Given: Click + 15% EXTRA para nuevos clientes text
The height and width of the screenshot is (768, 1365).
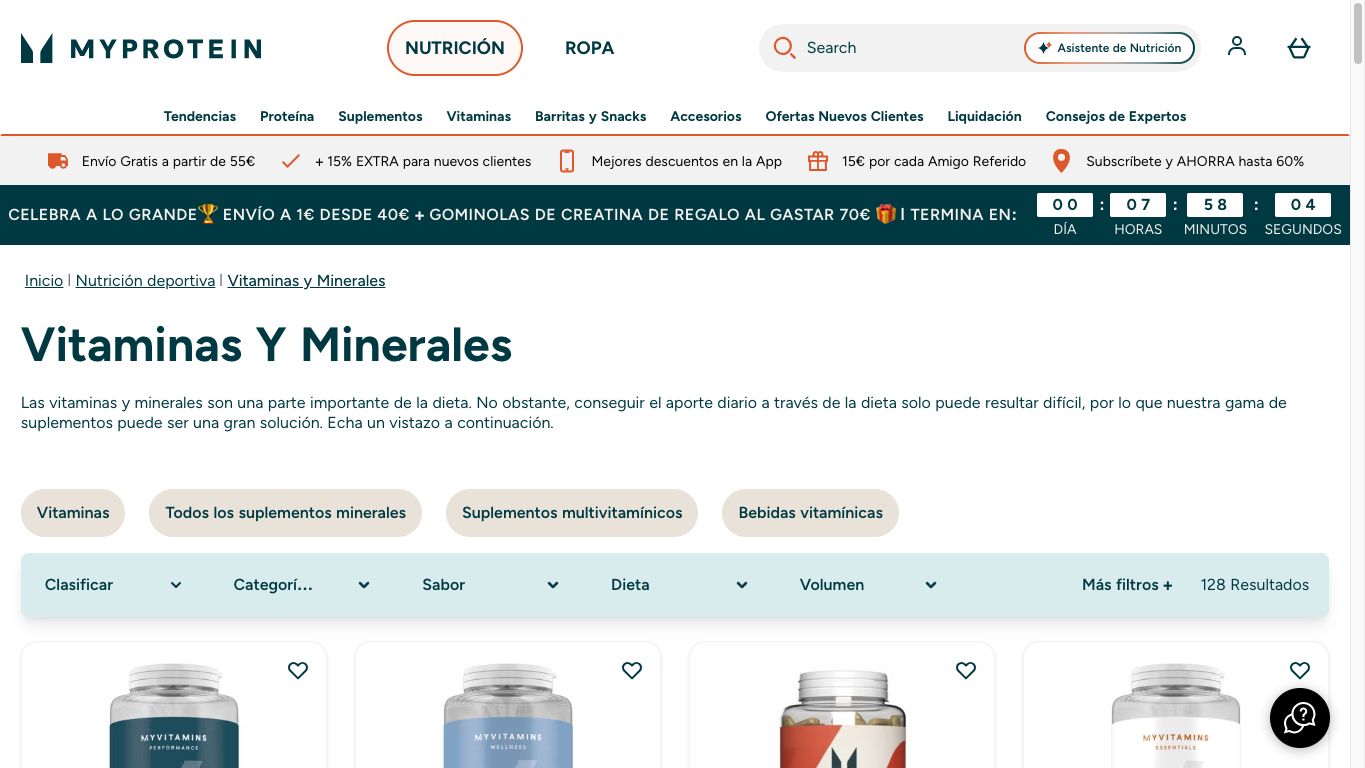Looking at the screenshot, I should (x=423, y=161).
